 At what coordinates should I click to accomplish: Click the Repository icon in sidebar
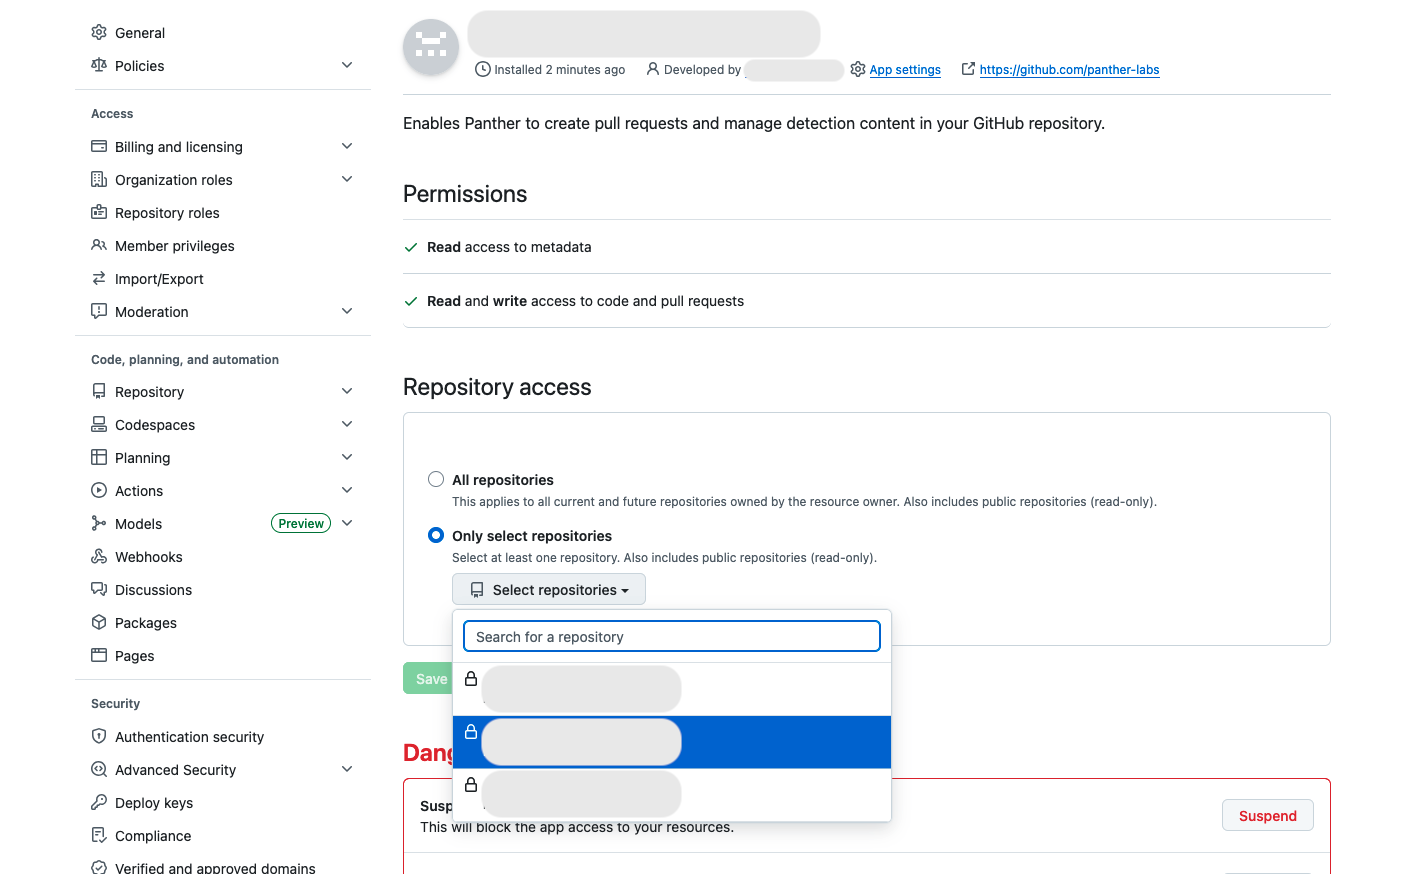click(x=99, y=391)
